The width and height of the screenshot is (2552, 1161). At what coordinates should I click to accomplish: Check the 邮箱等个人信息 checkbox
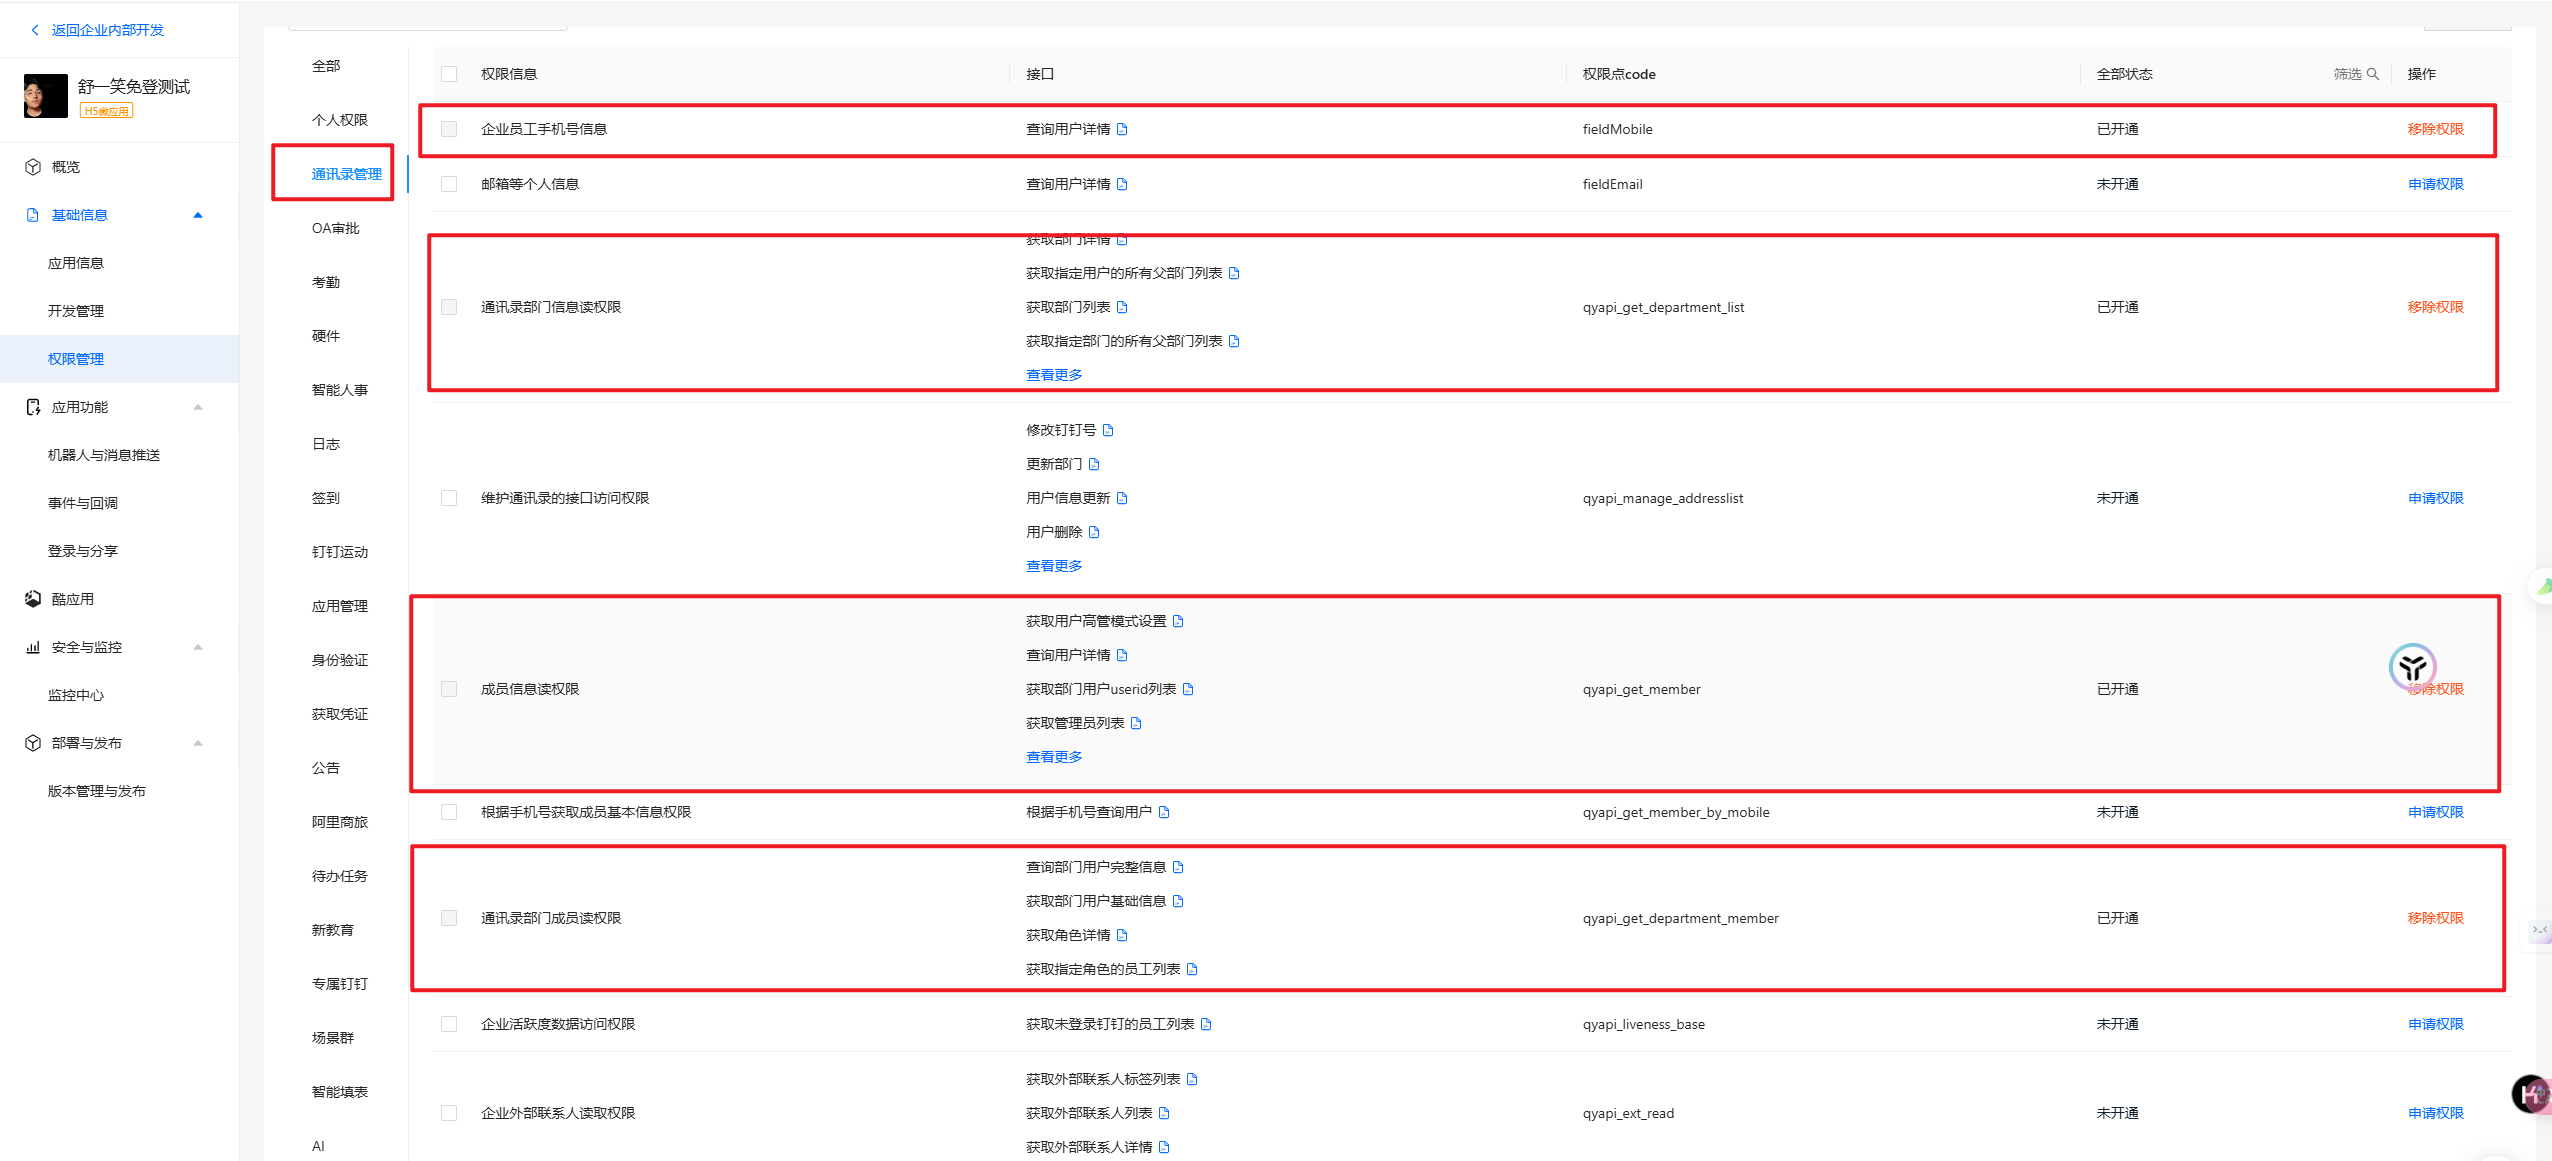(449, 184)
